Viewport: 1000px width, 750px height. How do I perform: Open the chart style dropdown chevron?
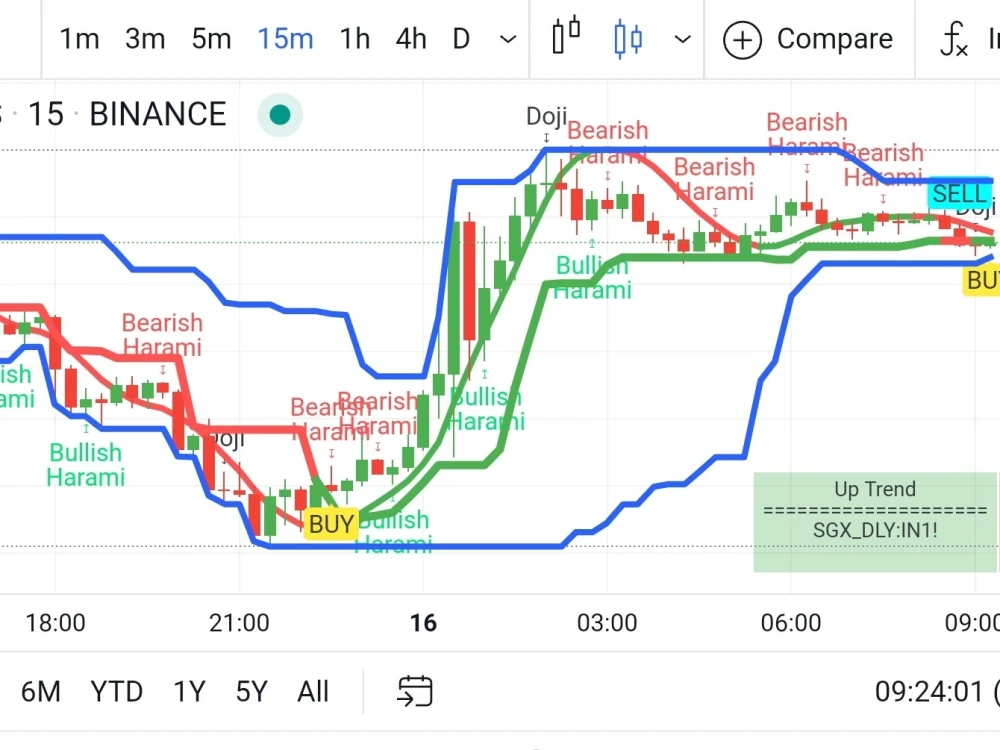pos(682,40)
